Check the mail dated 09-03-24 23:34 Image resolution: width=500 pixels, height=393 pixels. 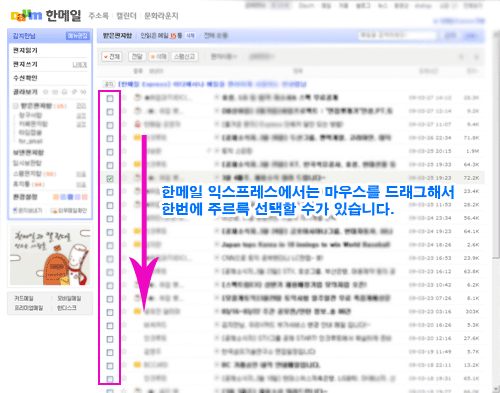click(x=110, y=219)
